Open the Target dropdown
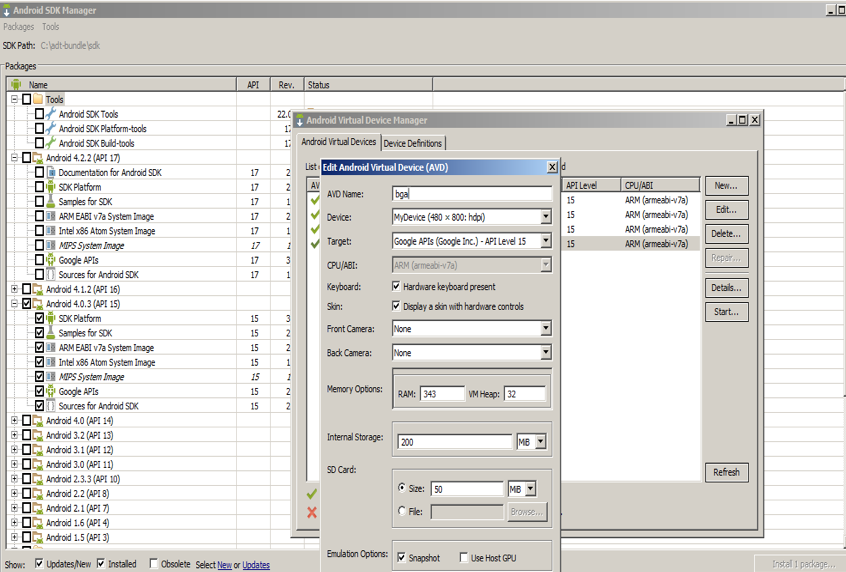Viewport: 846px width, 572px height. 545,241
